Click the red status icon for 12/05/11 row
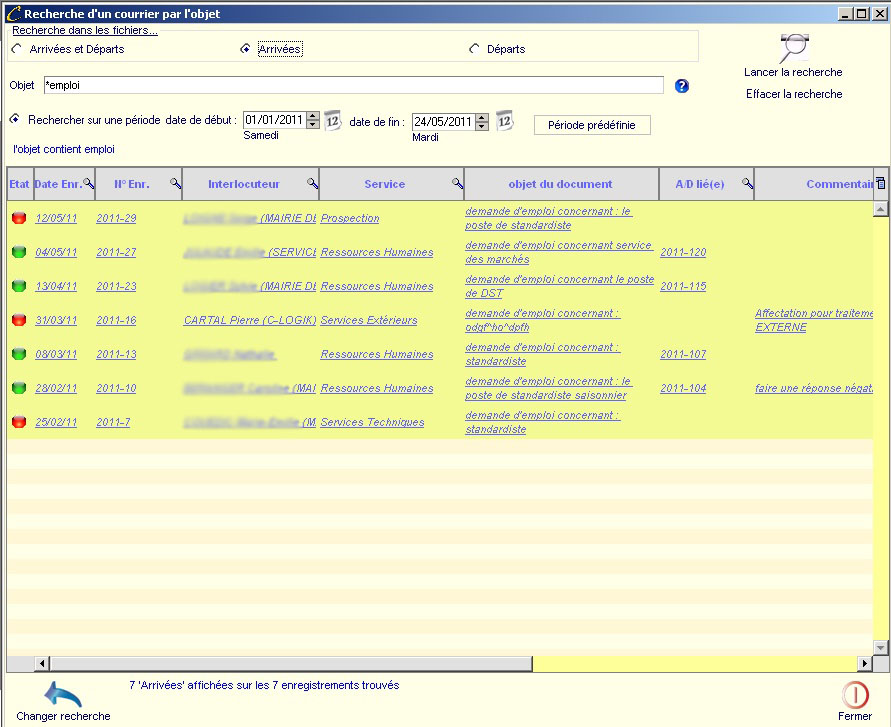 point(19,218)
